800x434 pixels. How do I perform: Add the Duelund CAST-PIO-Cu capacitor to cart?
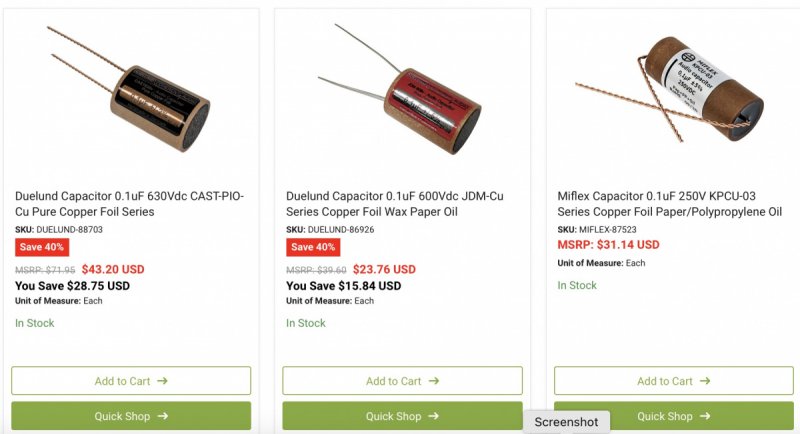coord(130,381)
